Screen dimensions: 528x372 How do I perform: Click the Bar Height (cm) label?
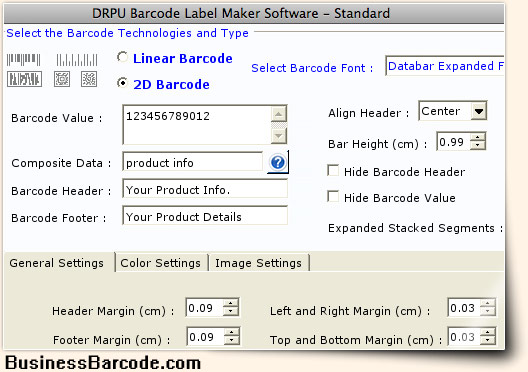377,144
